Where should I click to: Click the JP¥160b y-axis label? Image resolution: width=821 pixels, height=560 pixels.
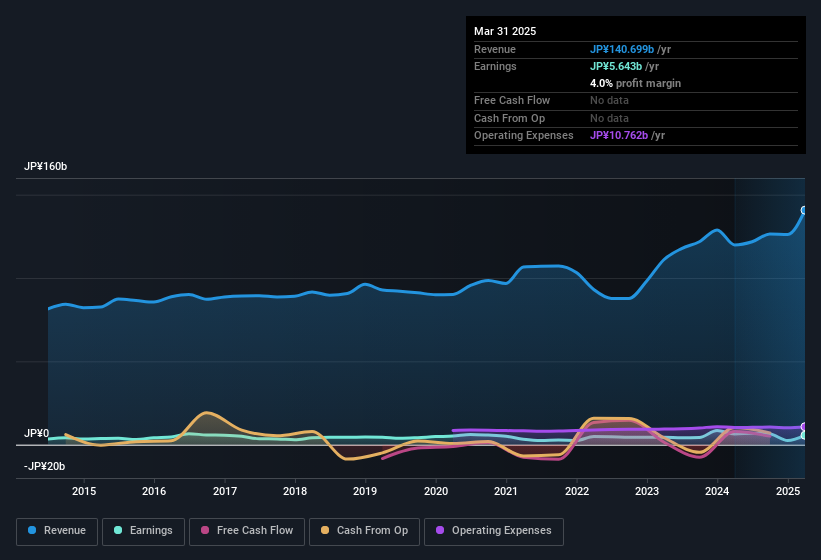click(46, 166)
